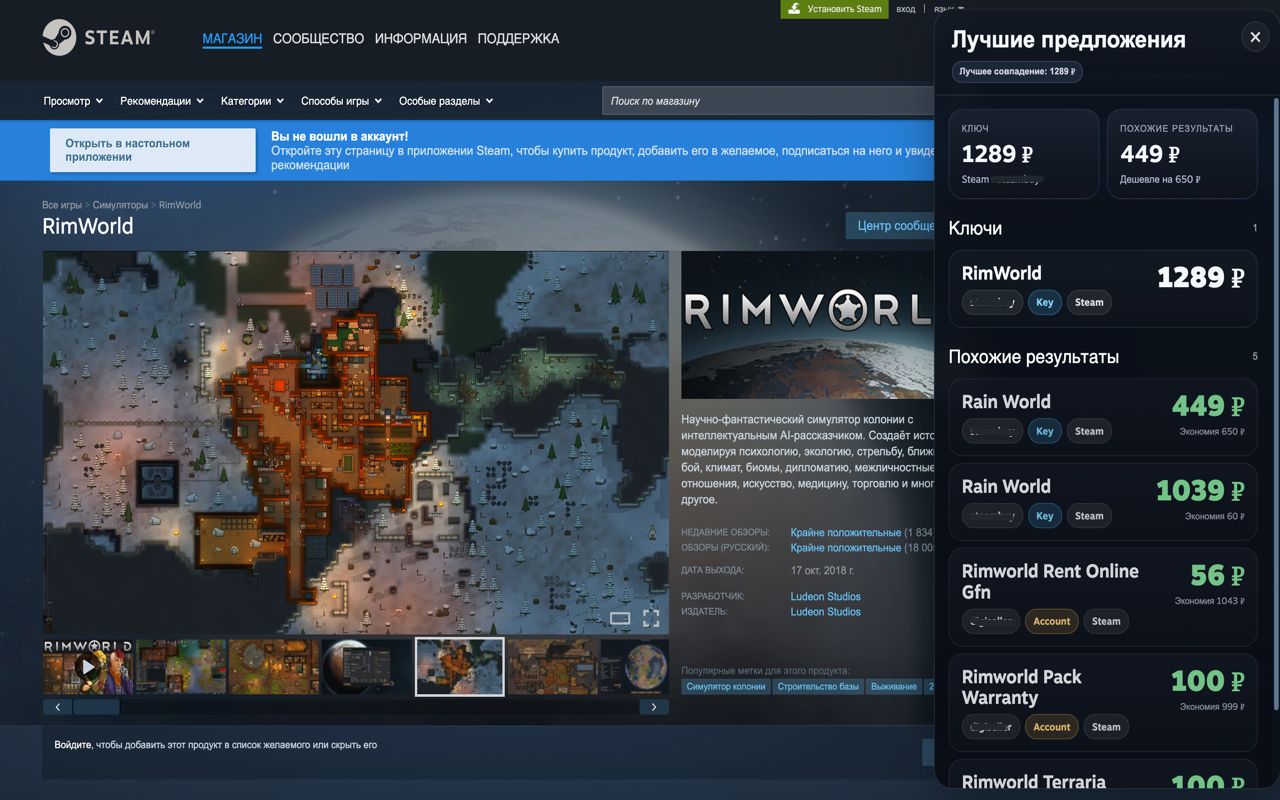Click the developer Ludeon Studios link

coord(826,597)
